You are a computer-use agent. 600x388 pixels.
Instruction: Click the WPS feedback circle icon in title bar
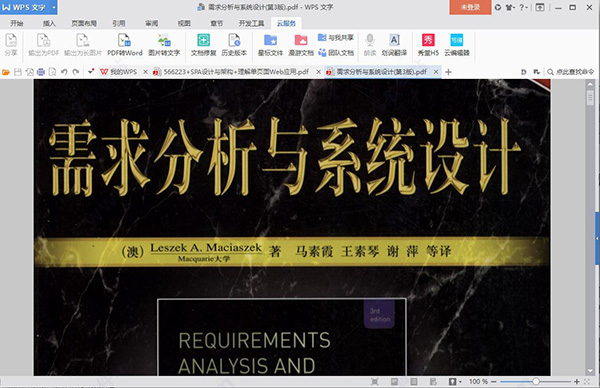[x=498, y=7]
